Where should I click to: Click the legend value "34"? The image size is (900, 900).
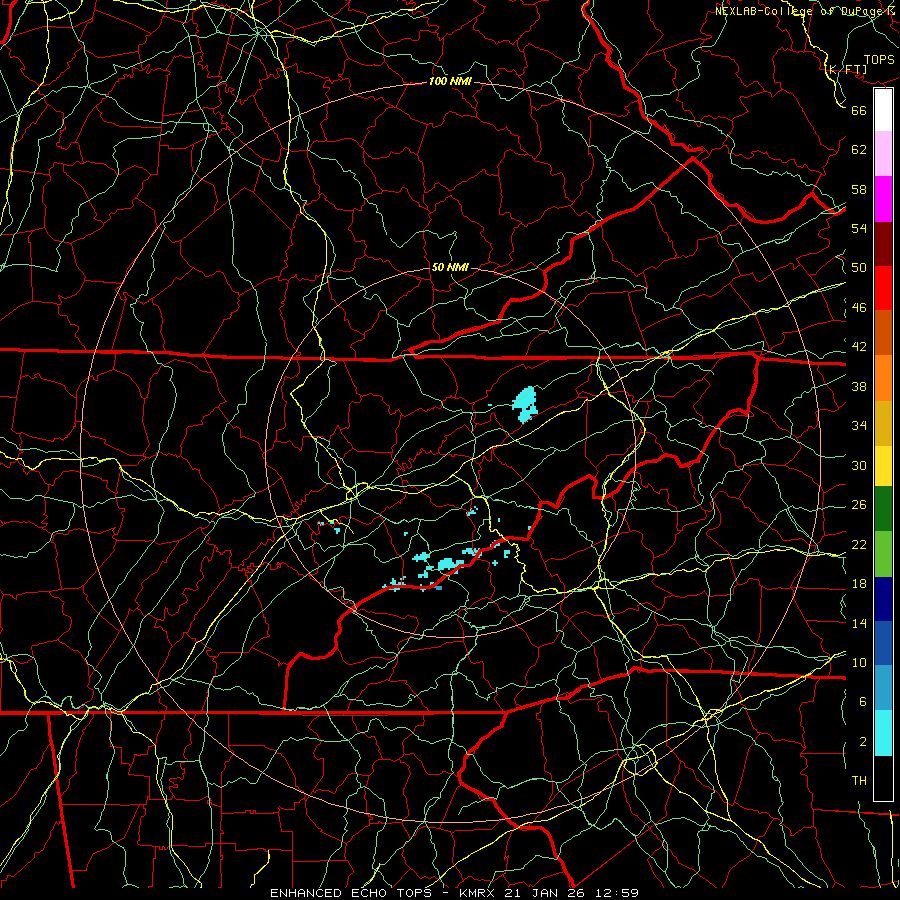point(859,426)
